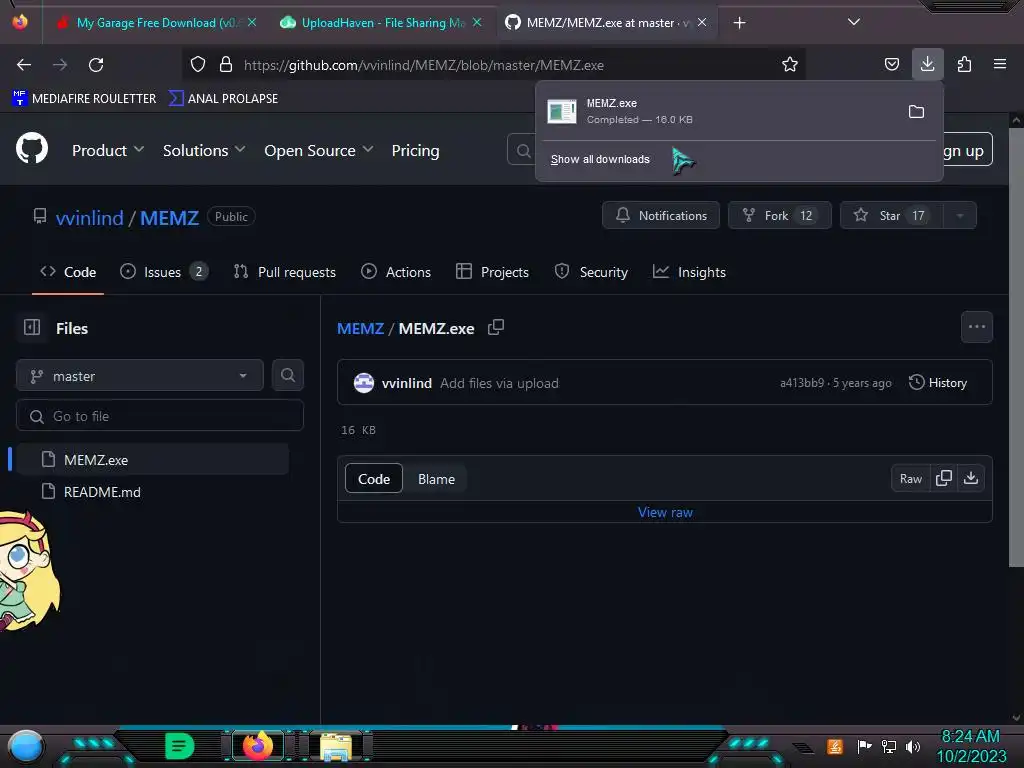Open the tracking protection shield icon

click(198, 64)
